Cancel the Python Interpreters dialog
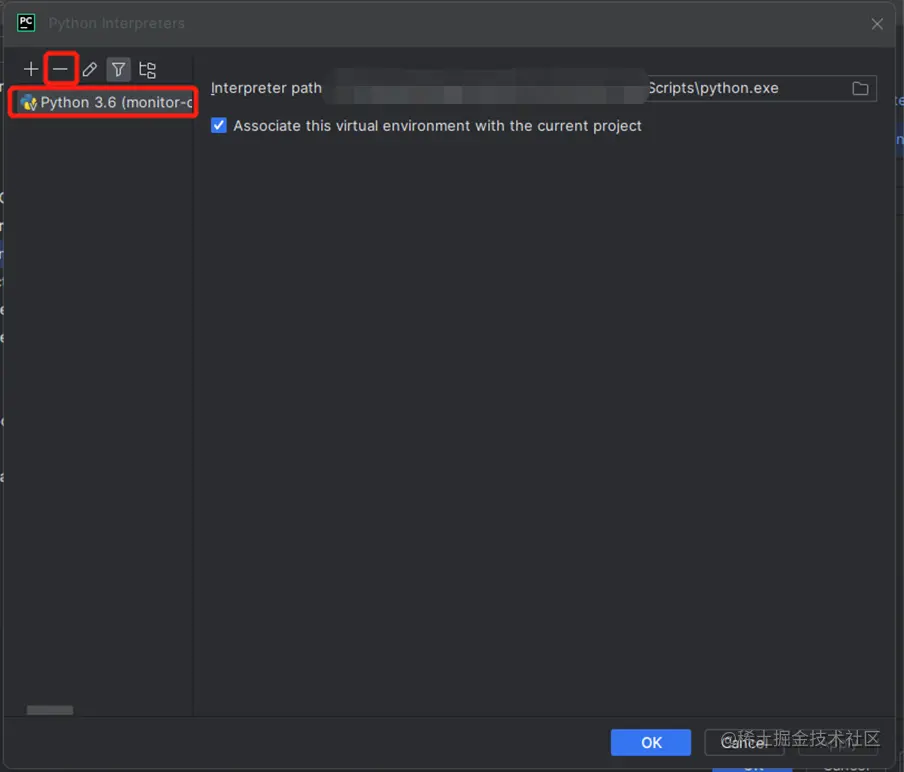The width and height of the screenshot is (904, 772). [744, 743]
